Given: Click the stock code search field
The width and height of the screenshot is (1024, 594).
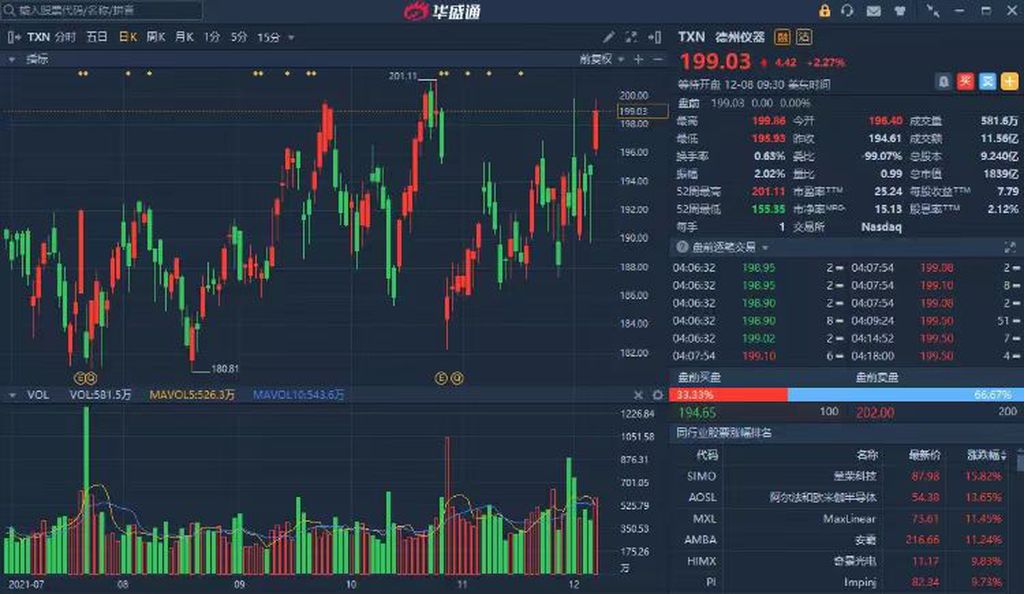Looking at the screenshot, I should [101, 10].
